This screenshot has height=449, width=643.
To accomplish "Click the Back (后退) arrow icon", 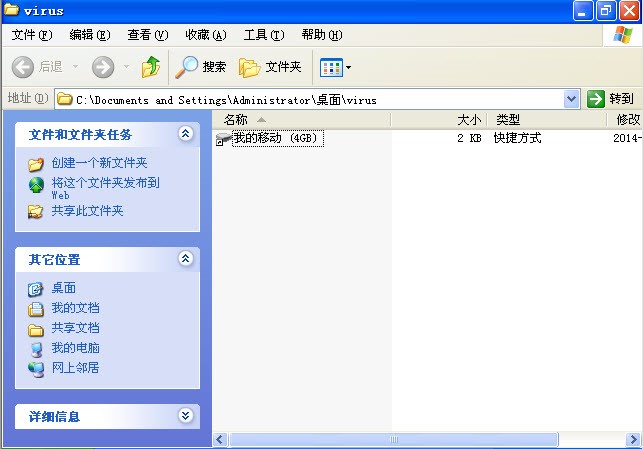I will (x=22, y=67).
